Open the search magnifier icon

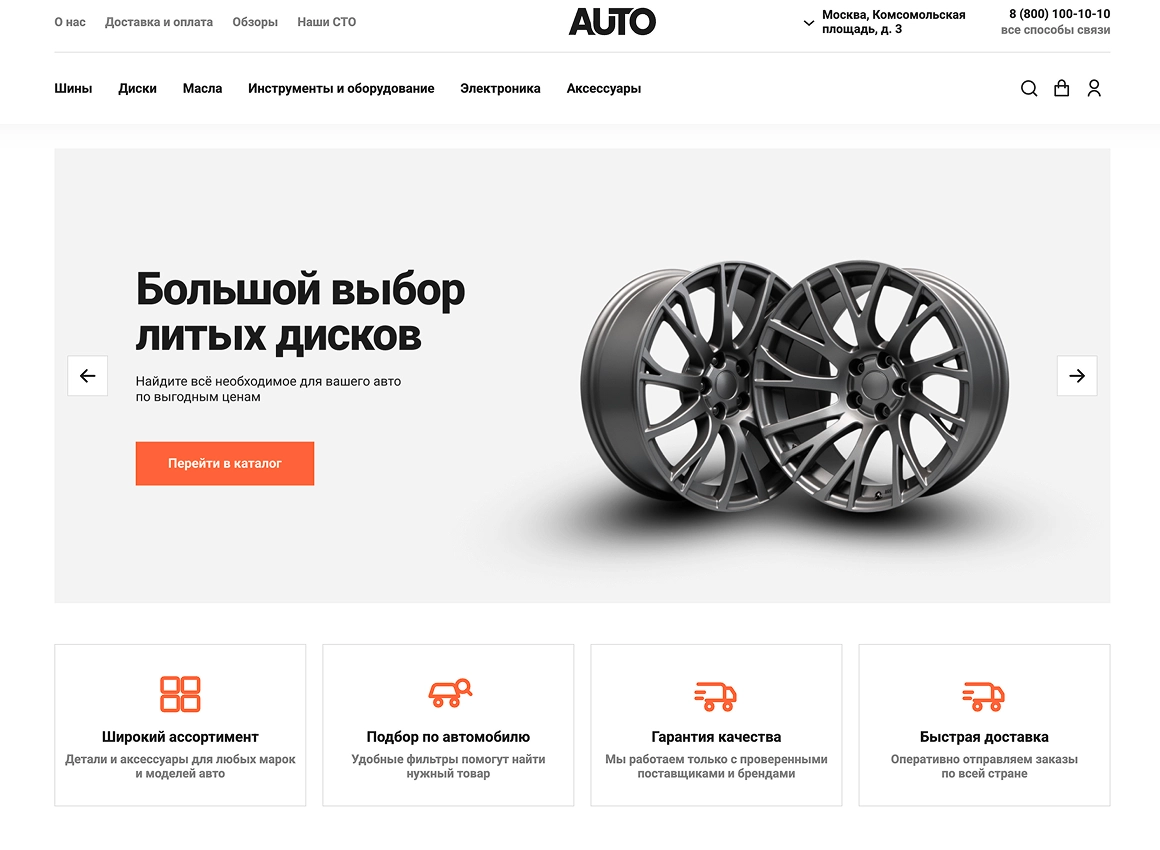click(1028, 89)
